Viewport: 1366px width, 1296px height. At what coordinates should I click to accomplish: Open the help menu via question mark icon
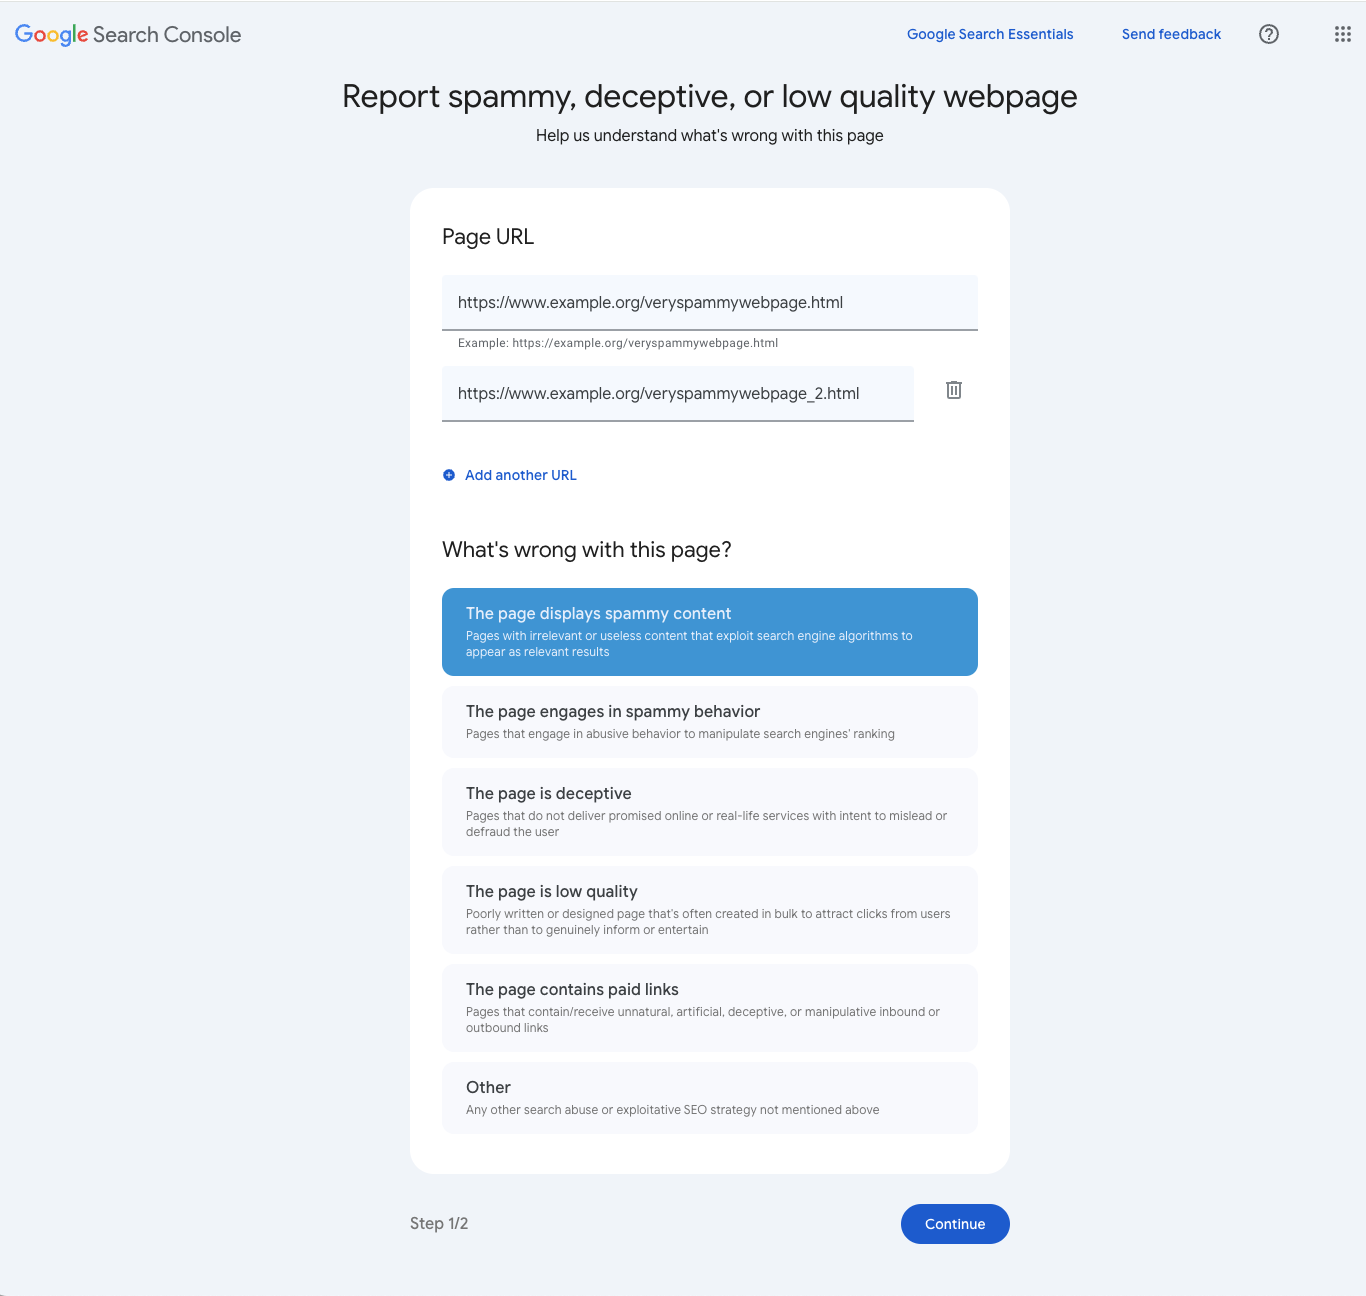click(1268, 34)
